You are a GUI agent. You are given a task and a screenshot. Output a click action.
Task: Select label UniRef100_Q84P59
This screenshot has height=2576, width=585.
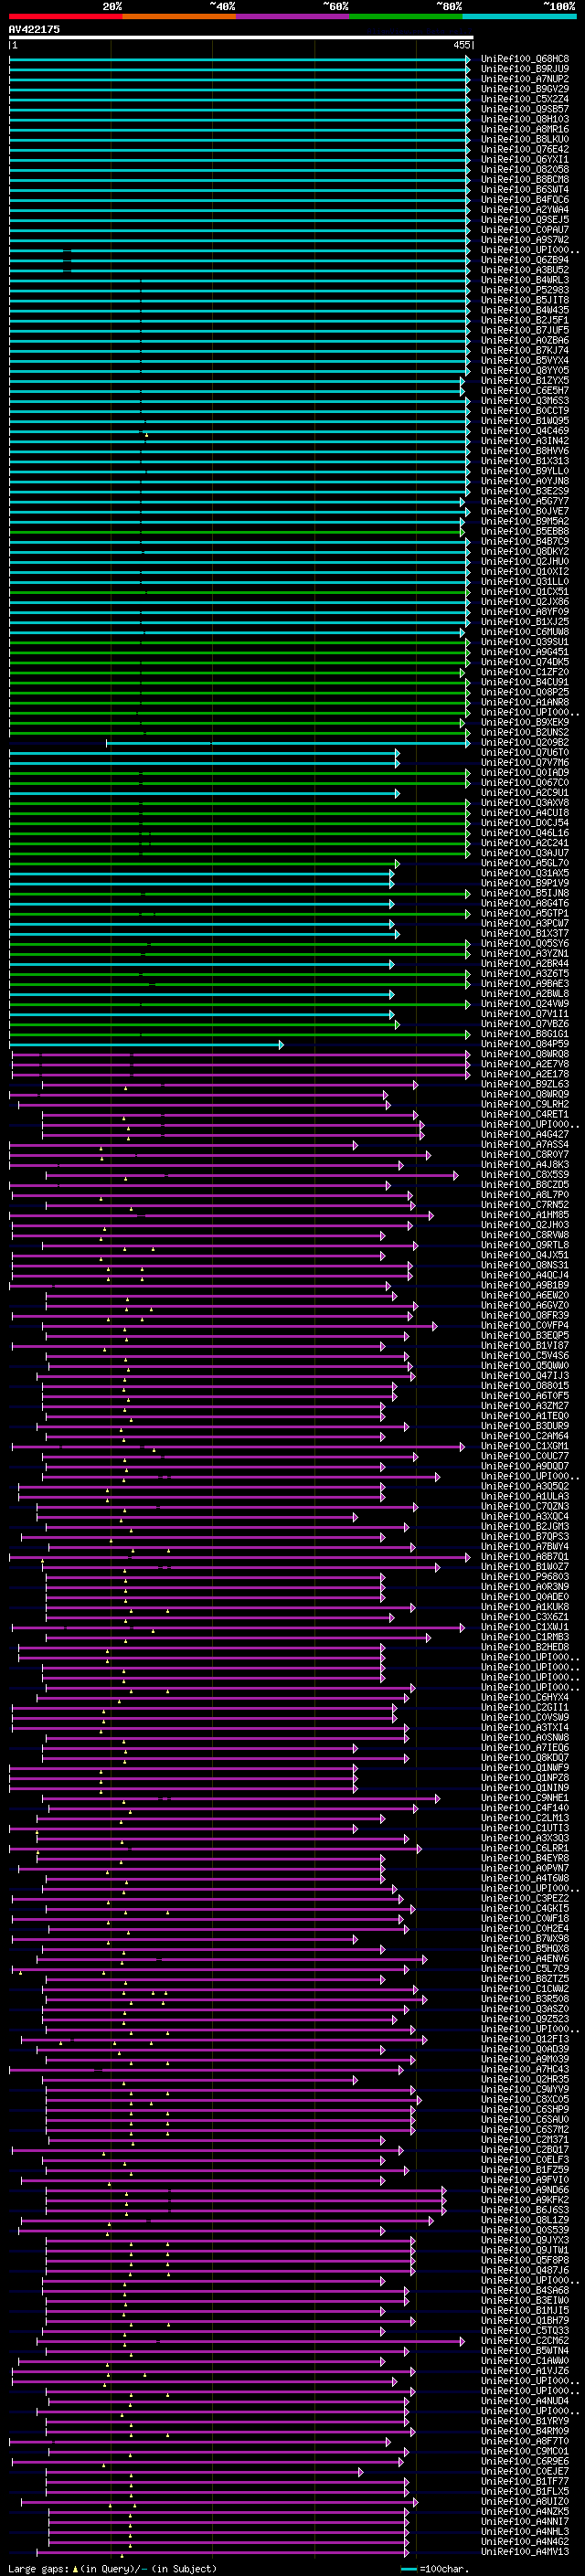coord(525,1044)
